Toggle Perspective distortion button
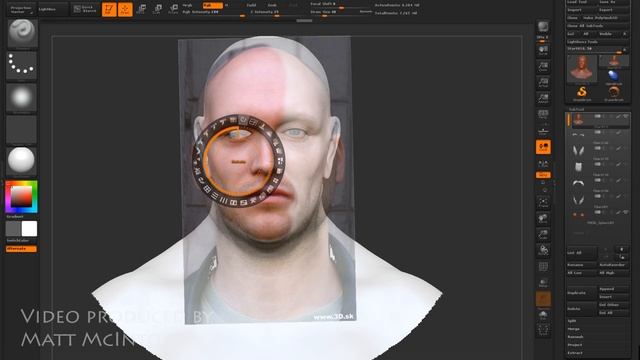 click(x=543, y=115)
